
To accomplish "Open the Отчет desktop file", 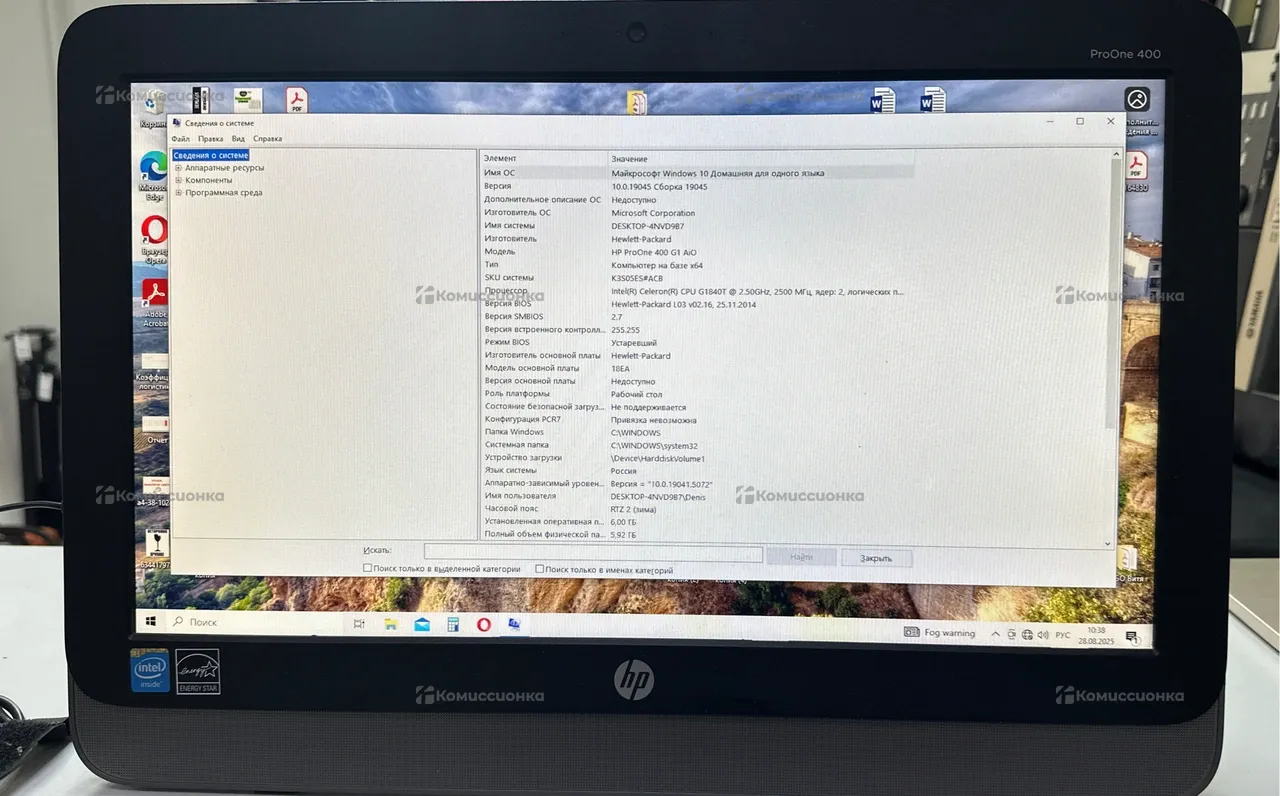I will click(x=156, y=430).
